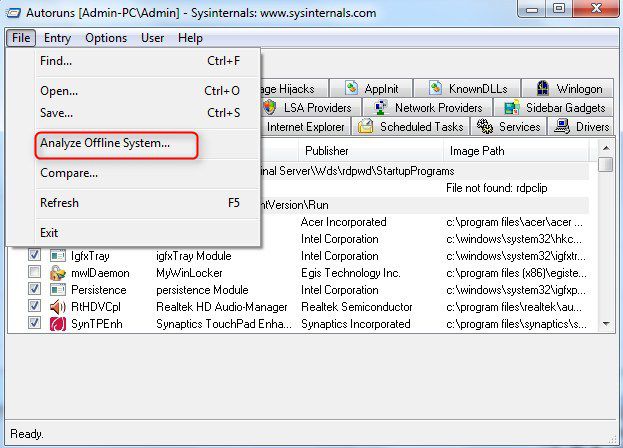Click 'Egis Technology Inc.' publisher cell
Viewport: 623px width, 448px height.
(x=350, y=273)
